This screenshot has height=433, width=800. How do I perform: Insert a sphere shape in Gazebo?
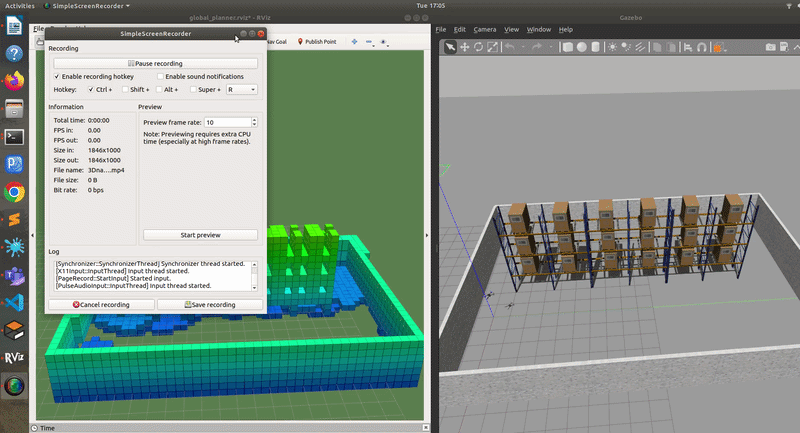(x=582, y=47)
